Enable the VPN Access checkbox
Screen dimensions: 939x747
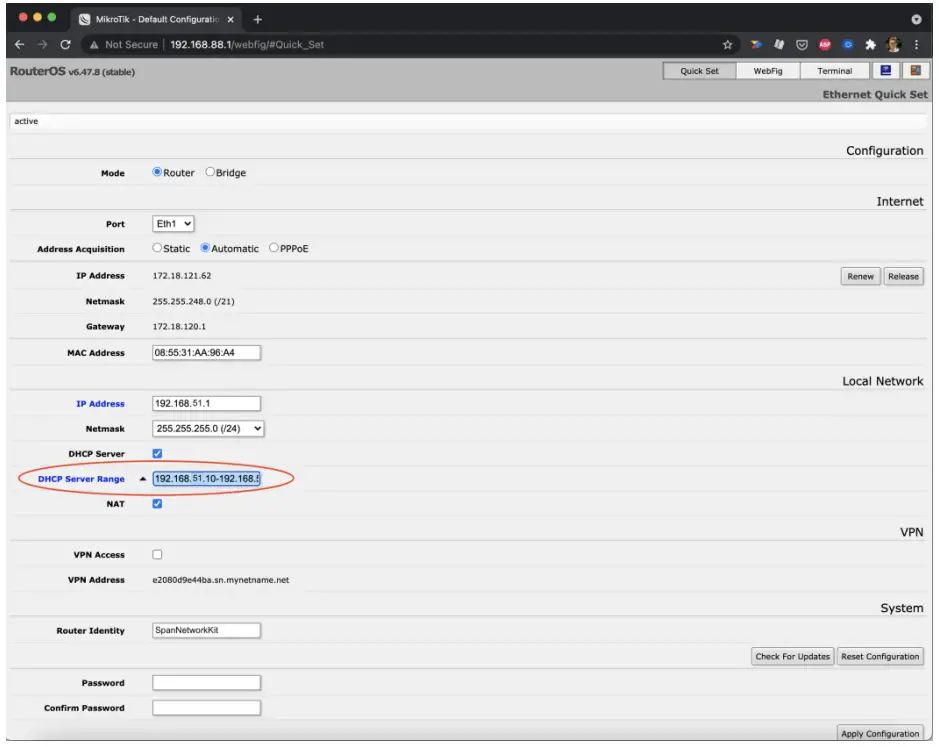click(x=156, y=553)
